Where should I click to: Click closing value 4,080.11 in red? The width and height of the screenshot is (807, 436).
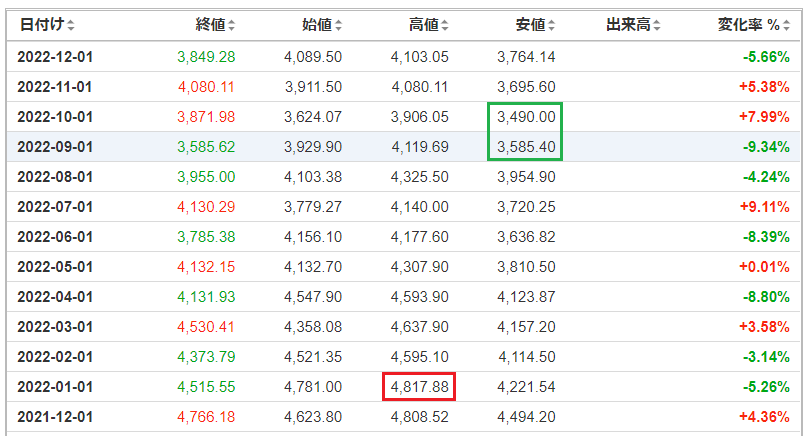tap(206, 86)
